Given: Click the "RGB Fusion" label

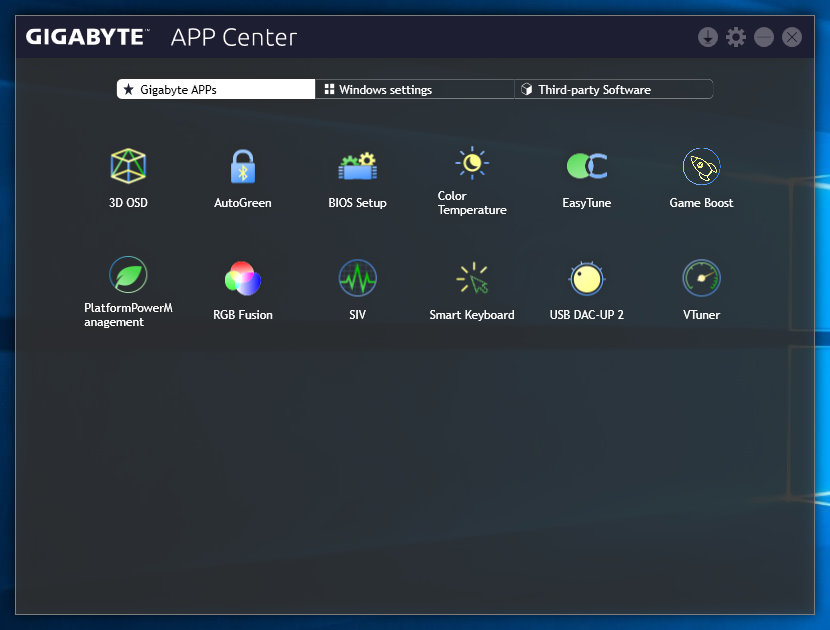Looking at the screenshot, I should click(243, 315).
